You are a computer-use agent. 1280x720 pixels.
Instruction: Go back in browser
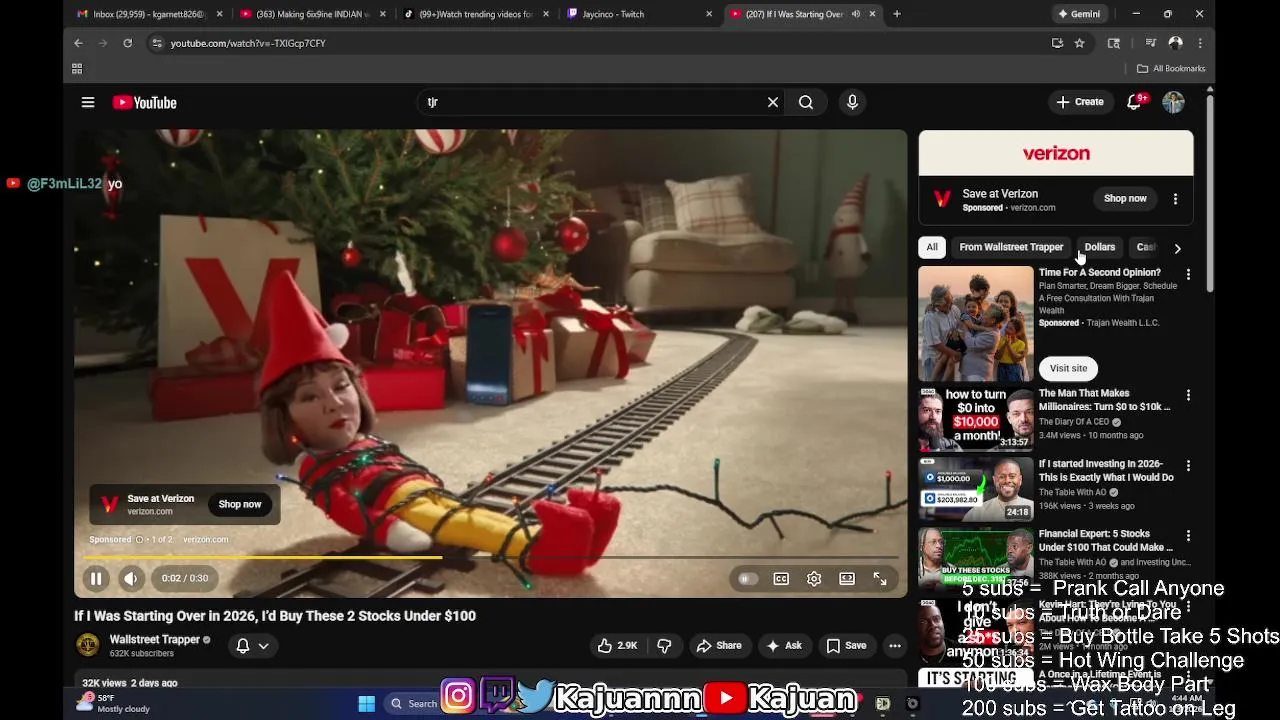click(x=78, y=43)
